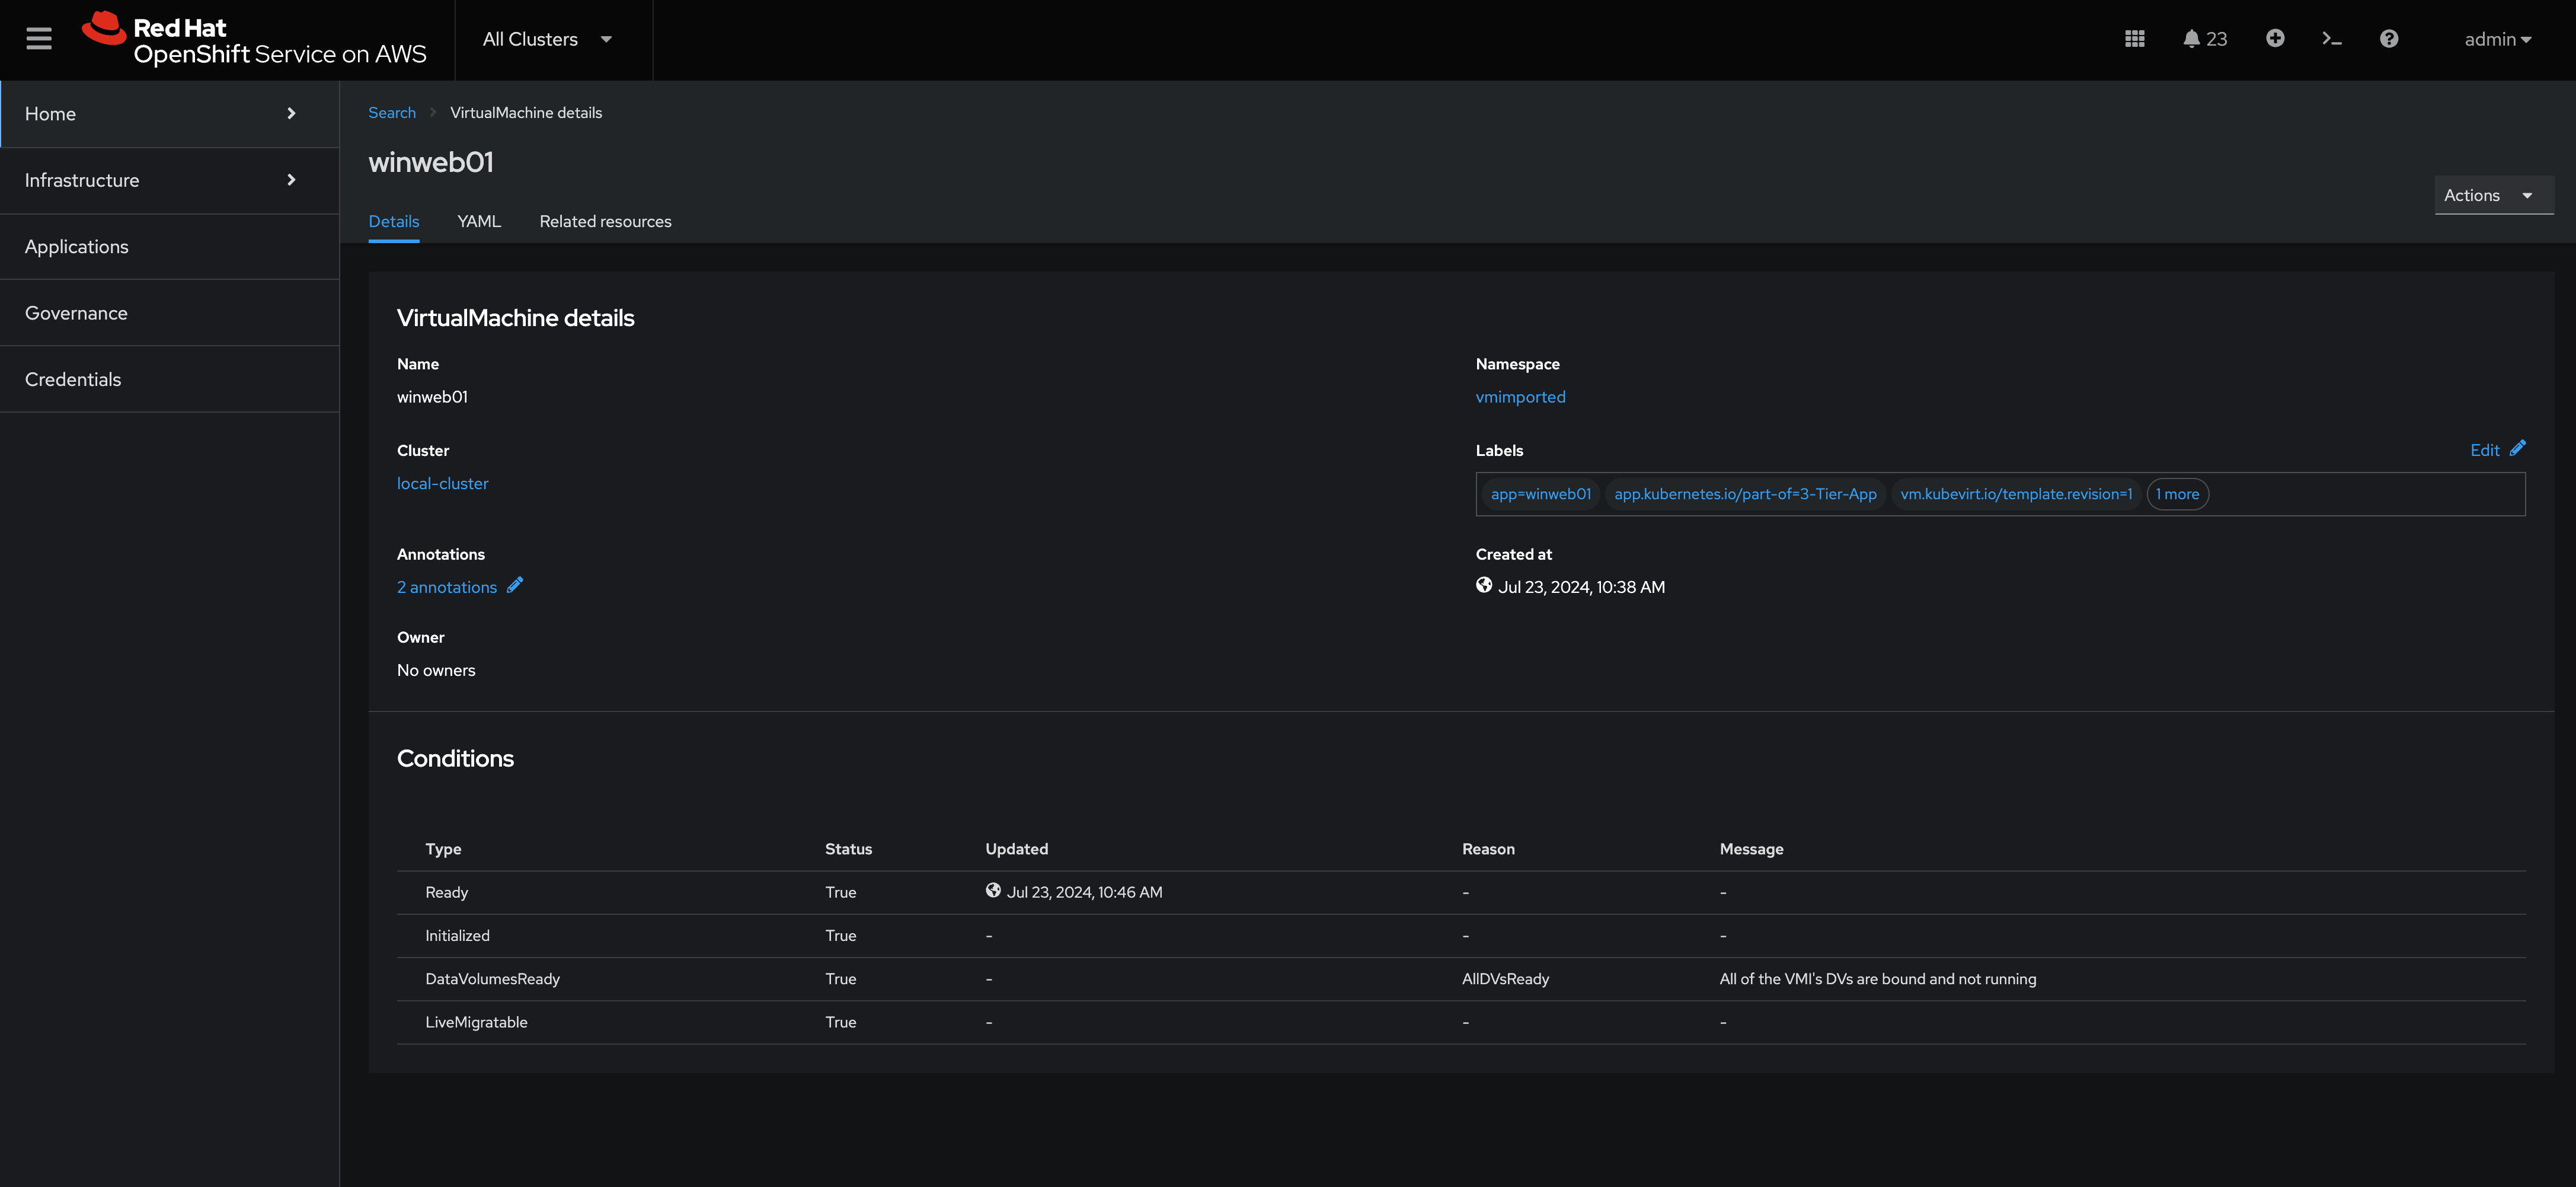This screenshot has width=2576, height=1187.
Task: Go to Governance in the sidebar
Action: (170, 313)
